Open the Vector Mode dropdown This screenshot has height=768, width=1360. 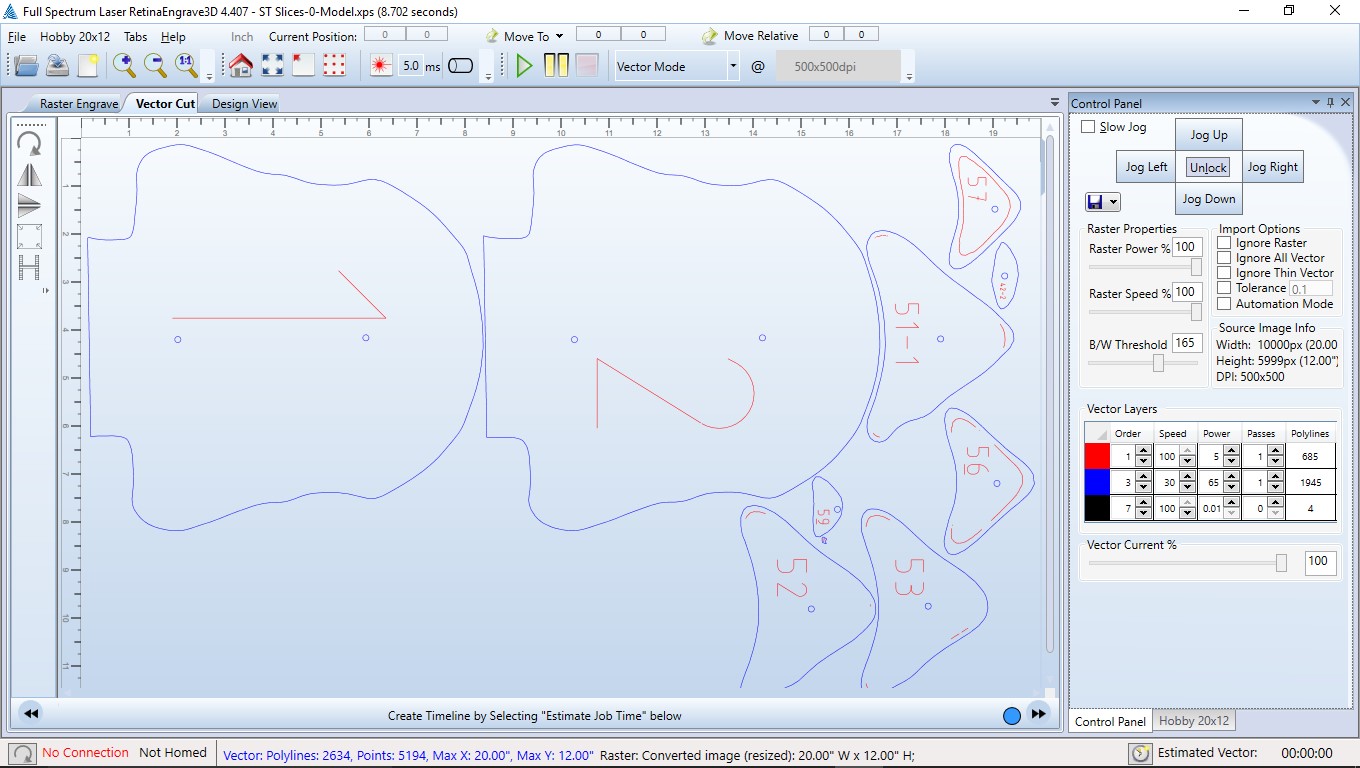(733, 66)
